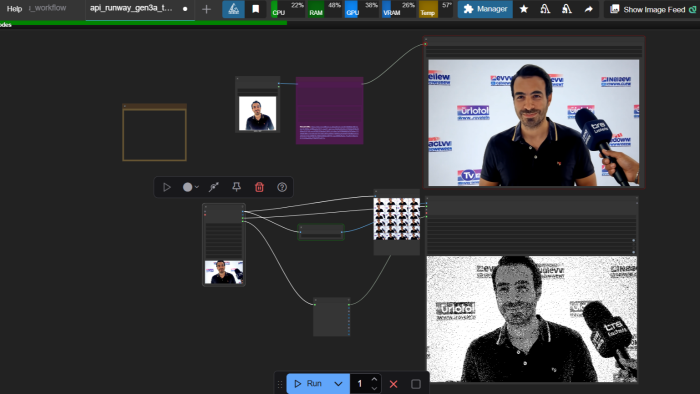The height and width of the screenshot is (394, 700).
Task: Click the Temp temperature monitor
Action: point(436,9)
